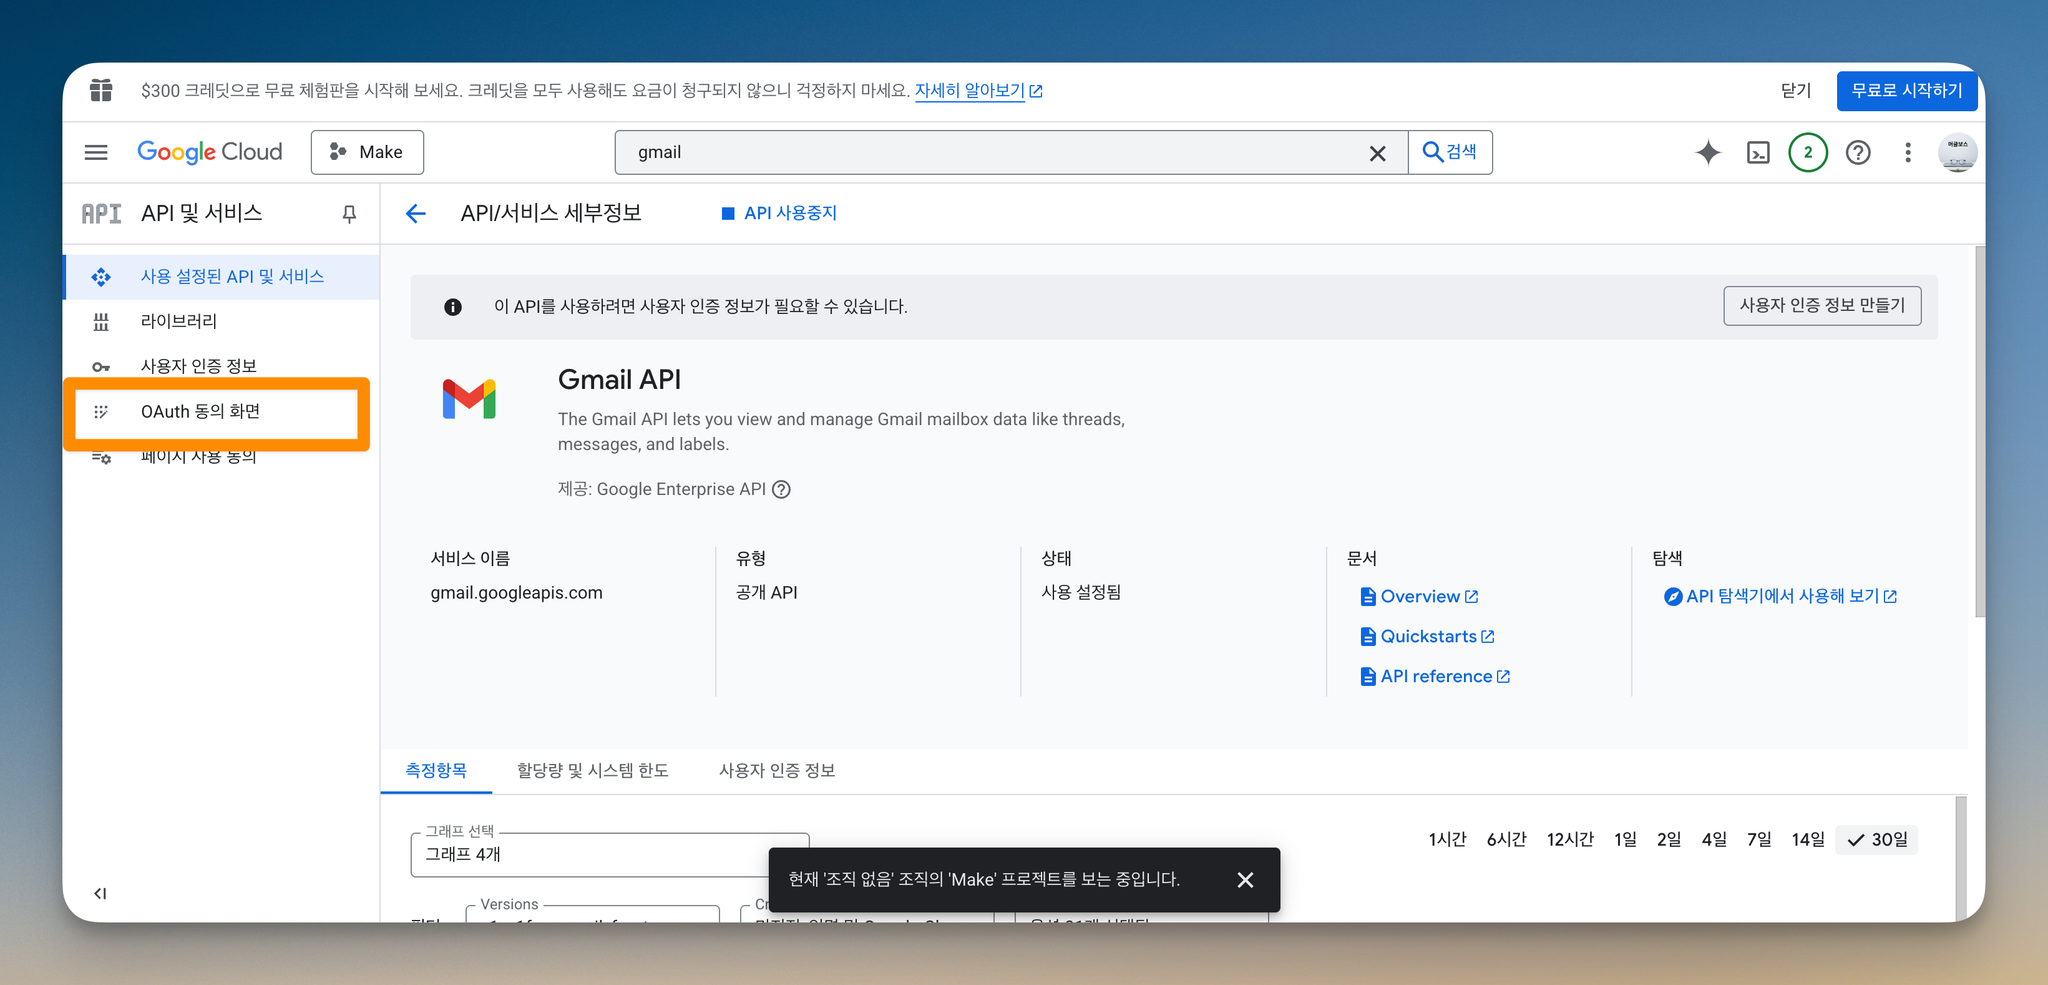Collapse the left sidebar panel

click(x=100, y=893)
